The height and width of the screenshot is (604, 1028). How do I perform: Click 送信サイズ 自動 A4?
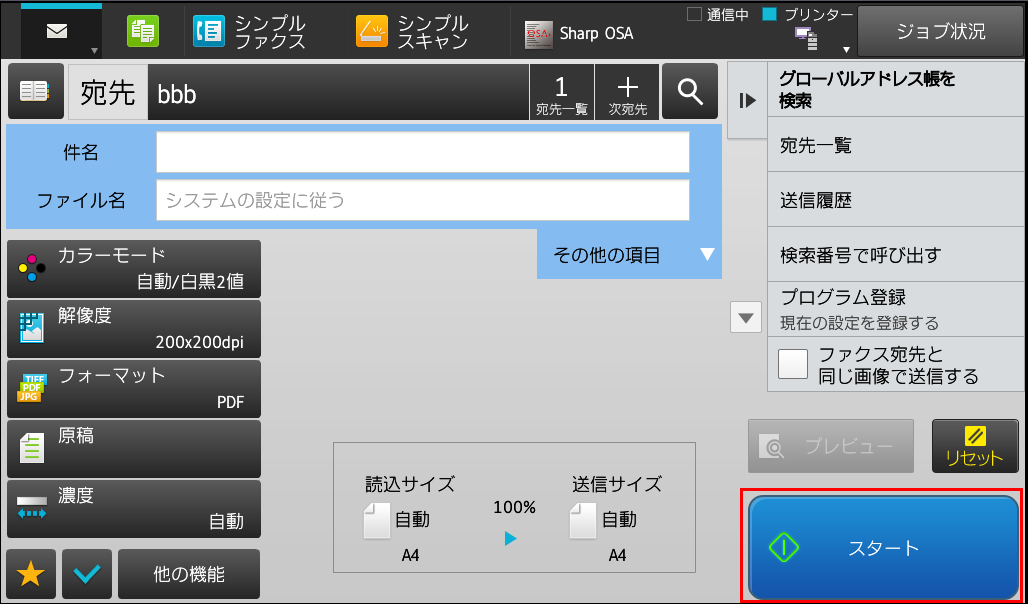617,517
